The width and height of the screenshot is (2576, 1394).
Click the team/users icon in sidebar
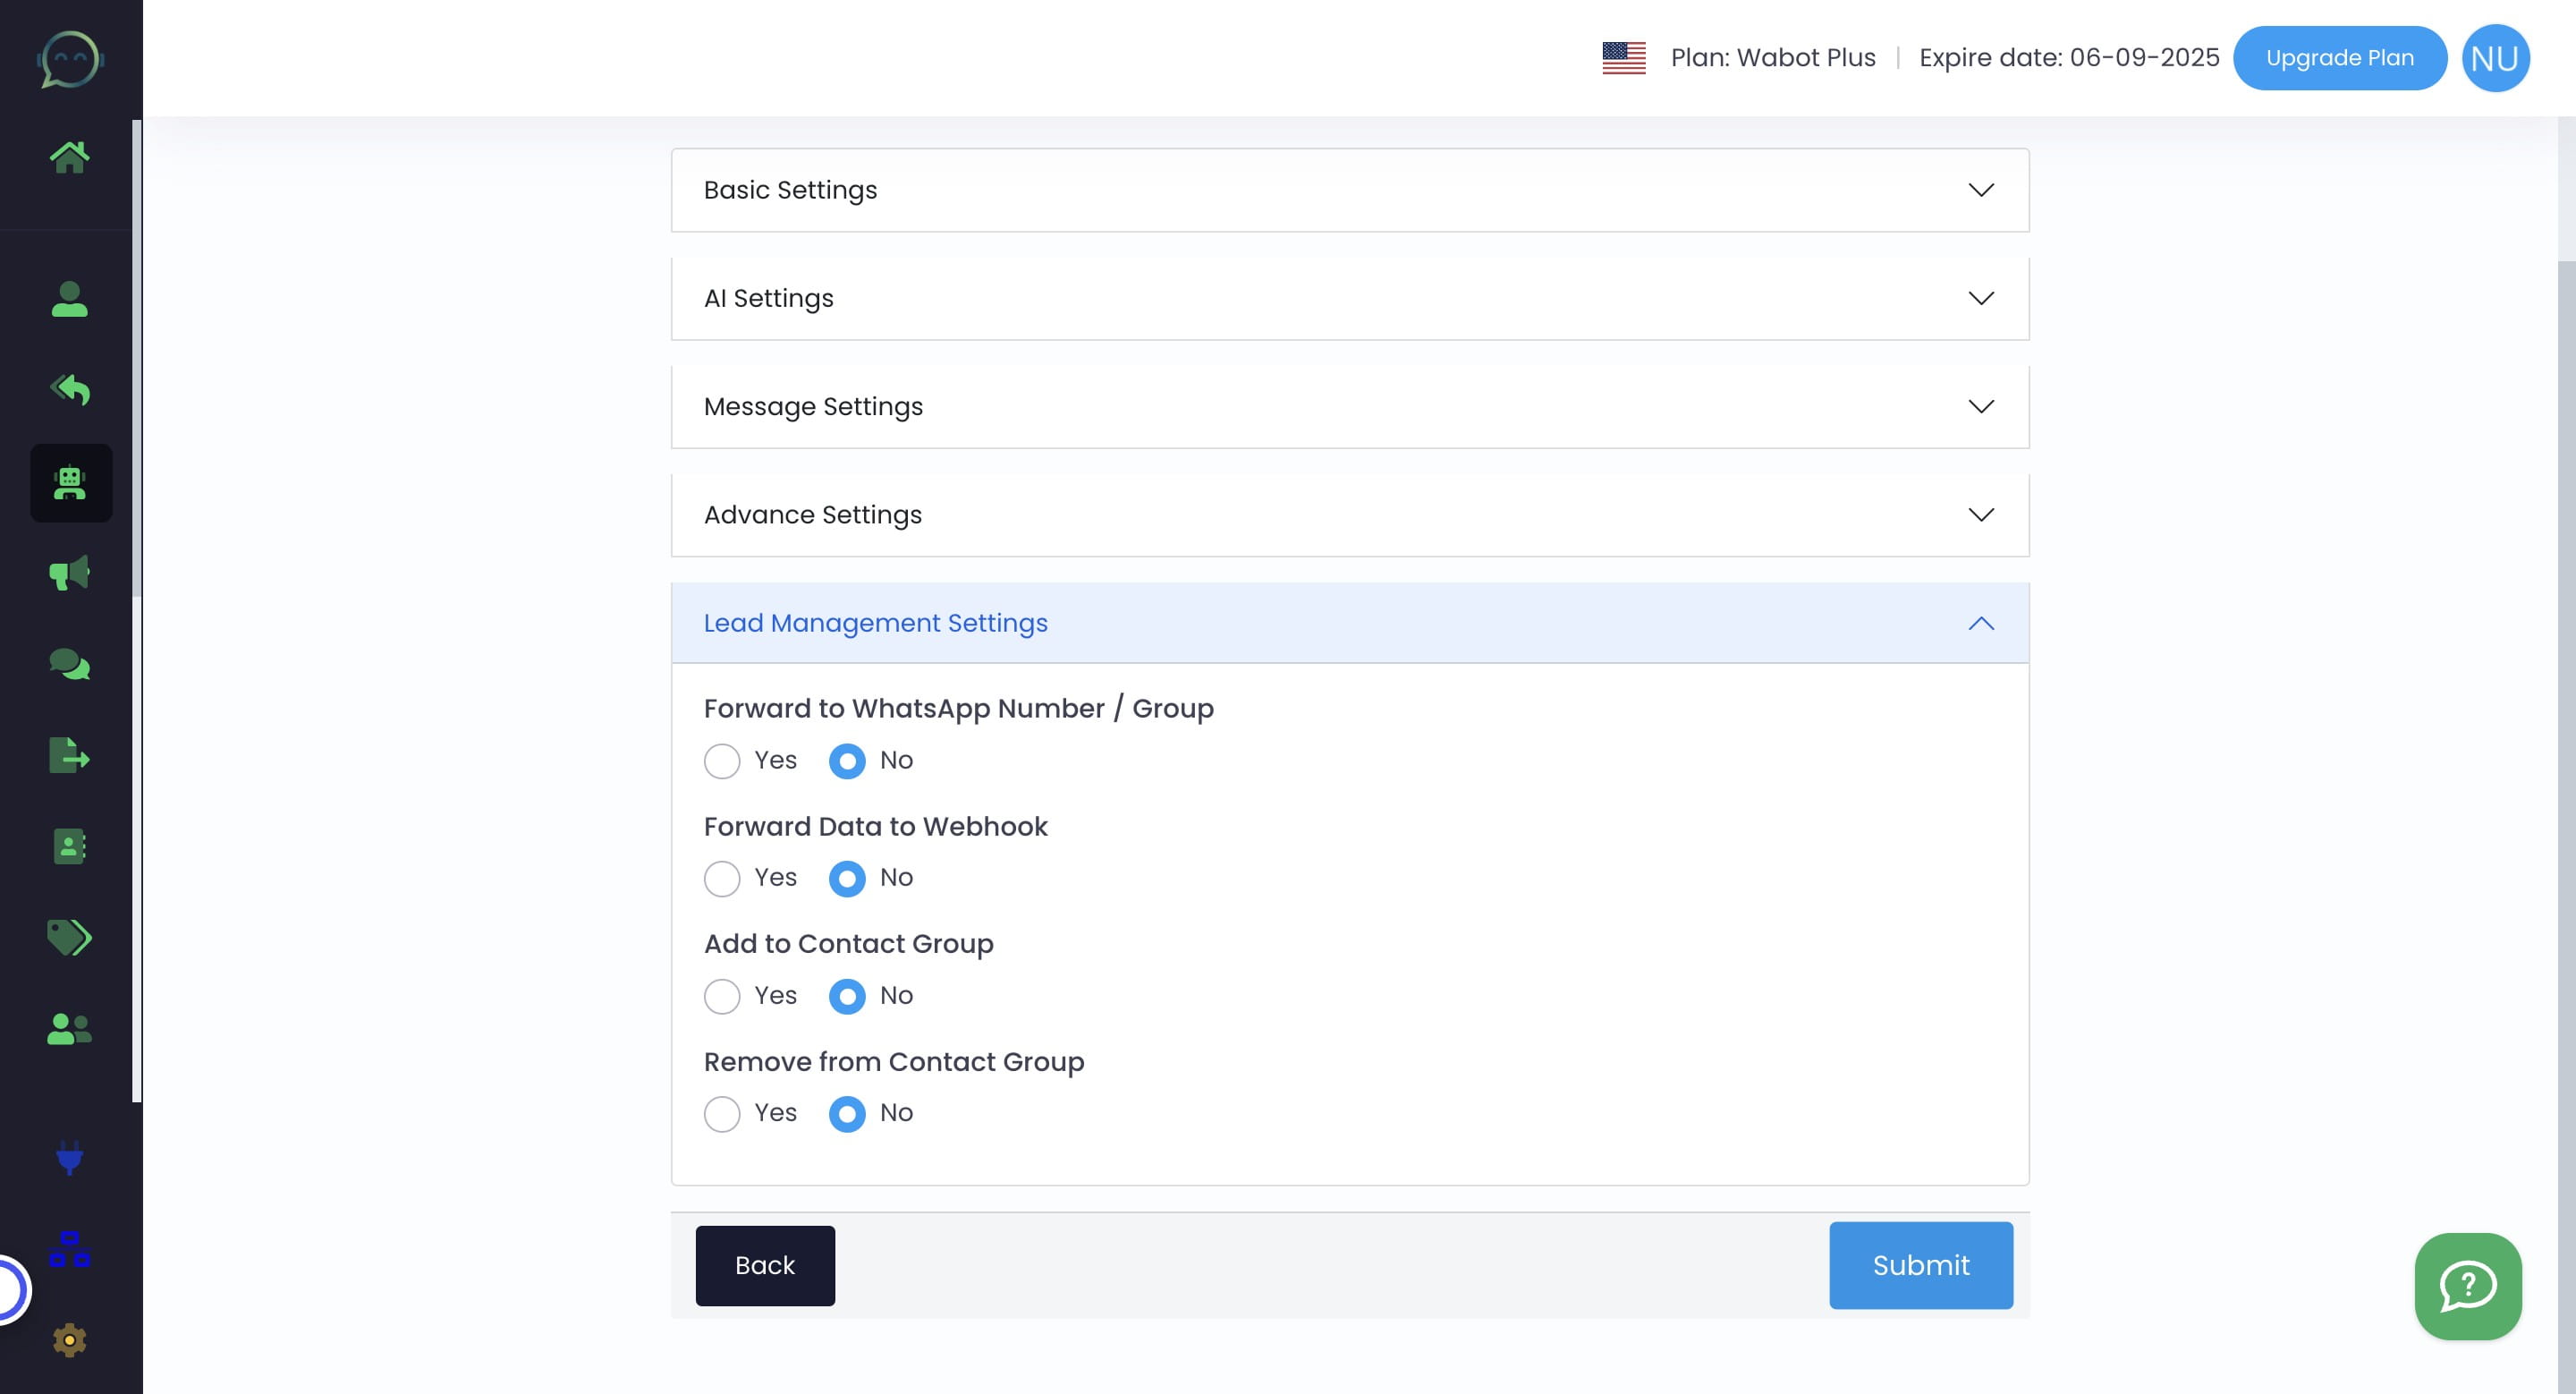(71, 1028)
